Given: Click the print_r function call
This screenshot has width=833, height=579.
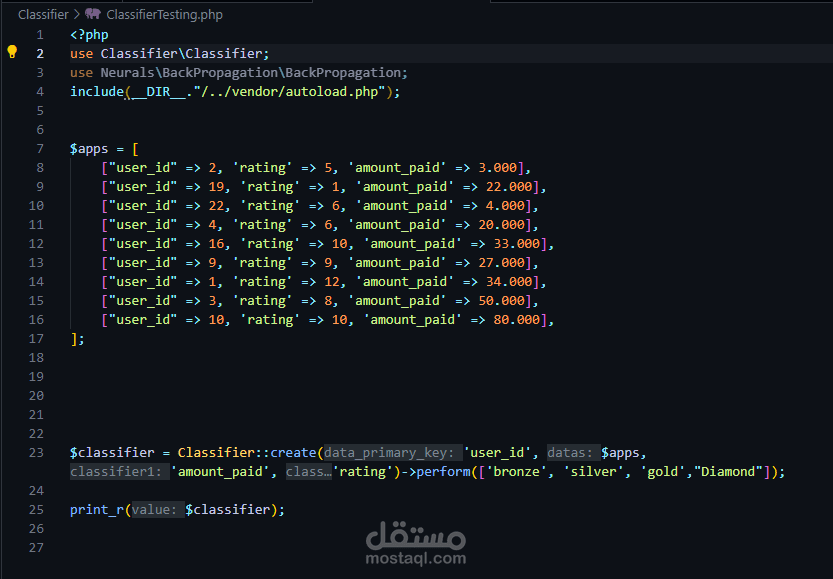Looking at the screenshot, I should (97, 510).
